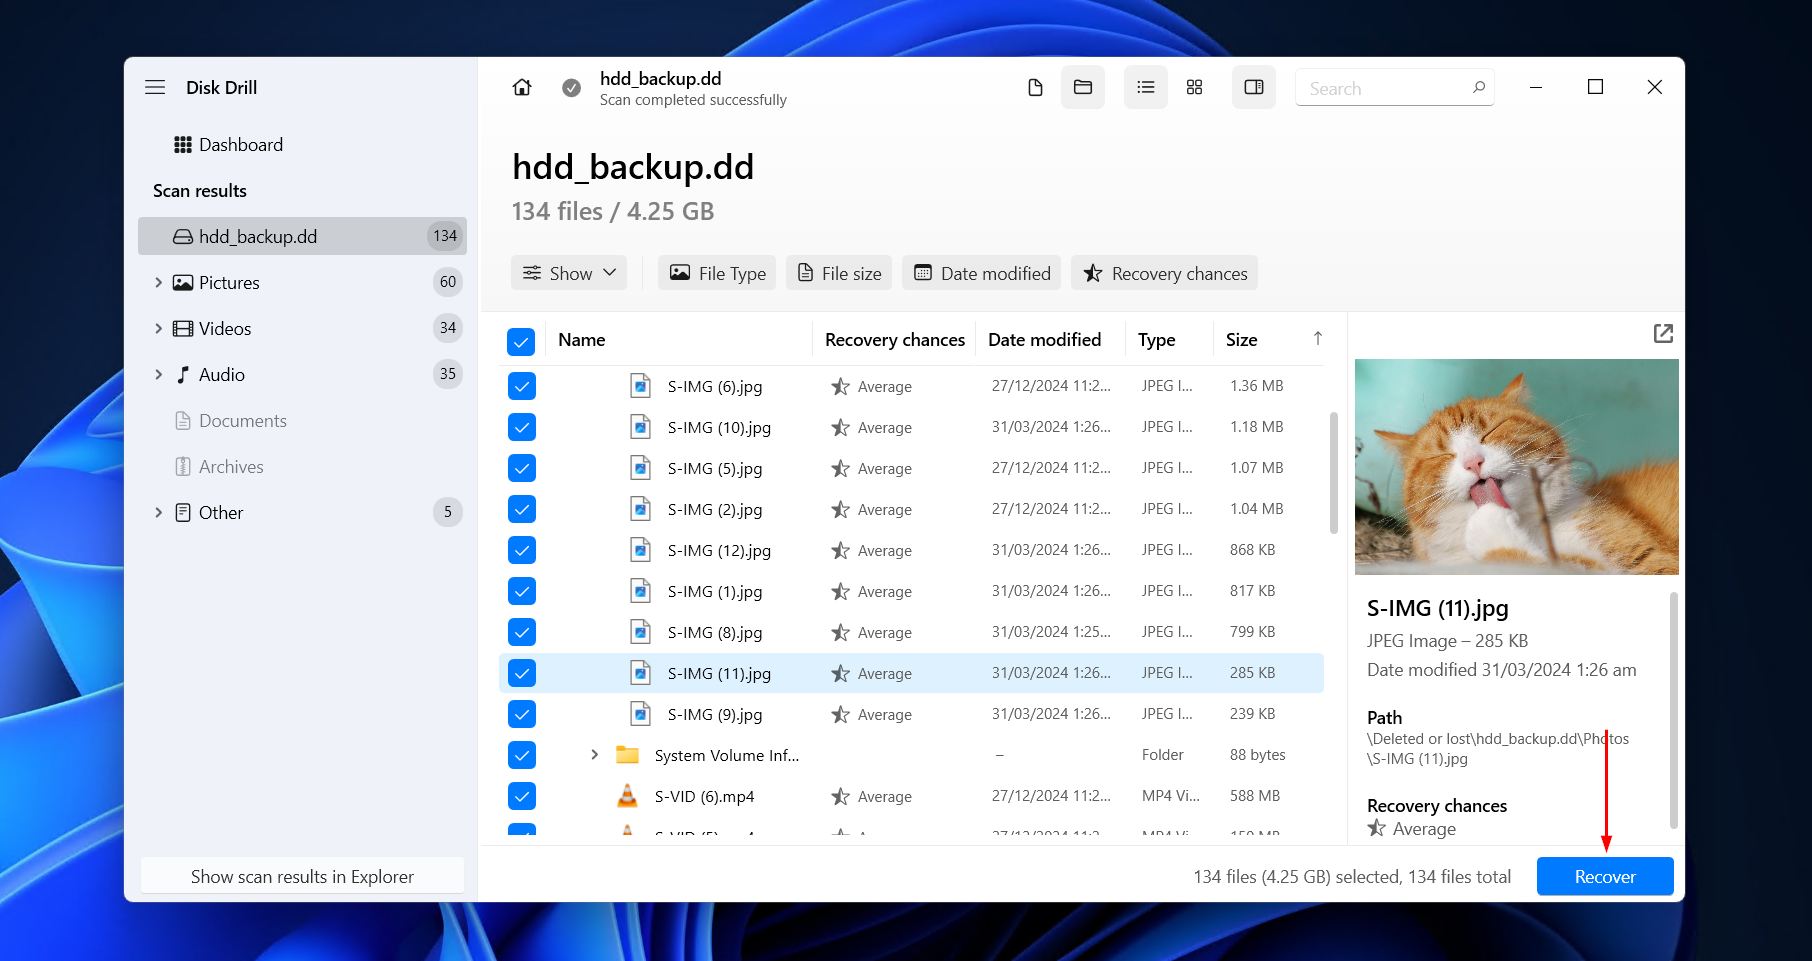This screenshot has height=961, width=1812.
Task: Open the hamburger menu in Disk Drill sidebar
Action: [155, 87]
